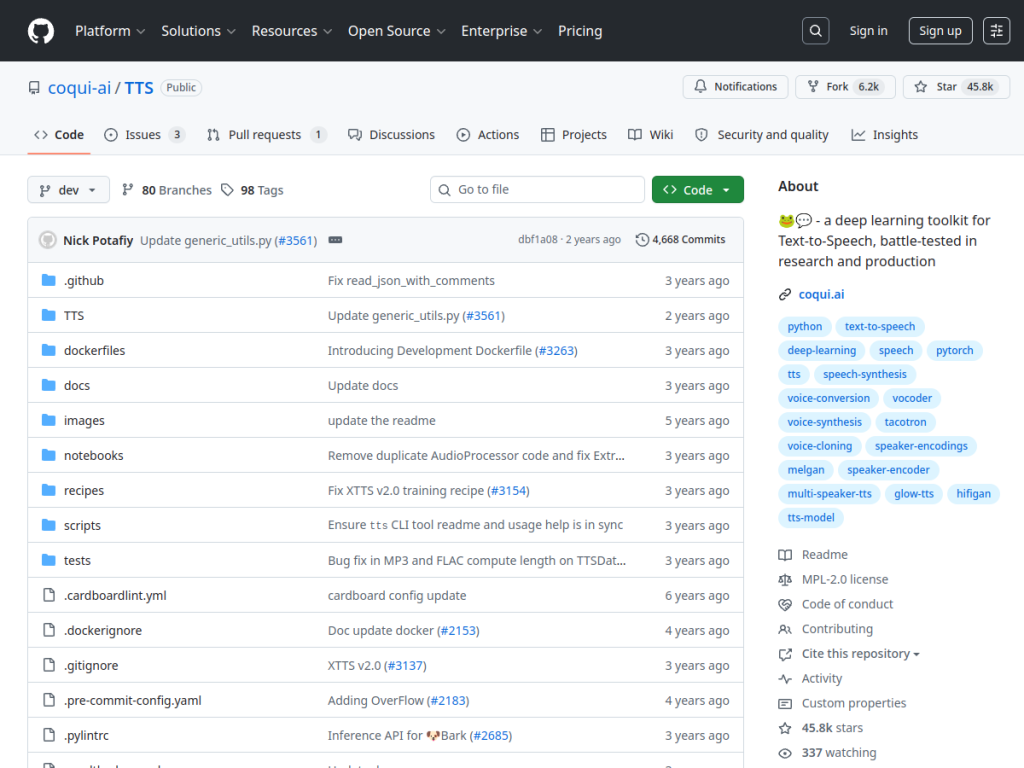Expand the Resources menu
Screen dimensions: 1024x768
click(291, 31)
